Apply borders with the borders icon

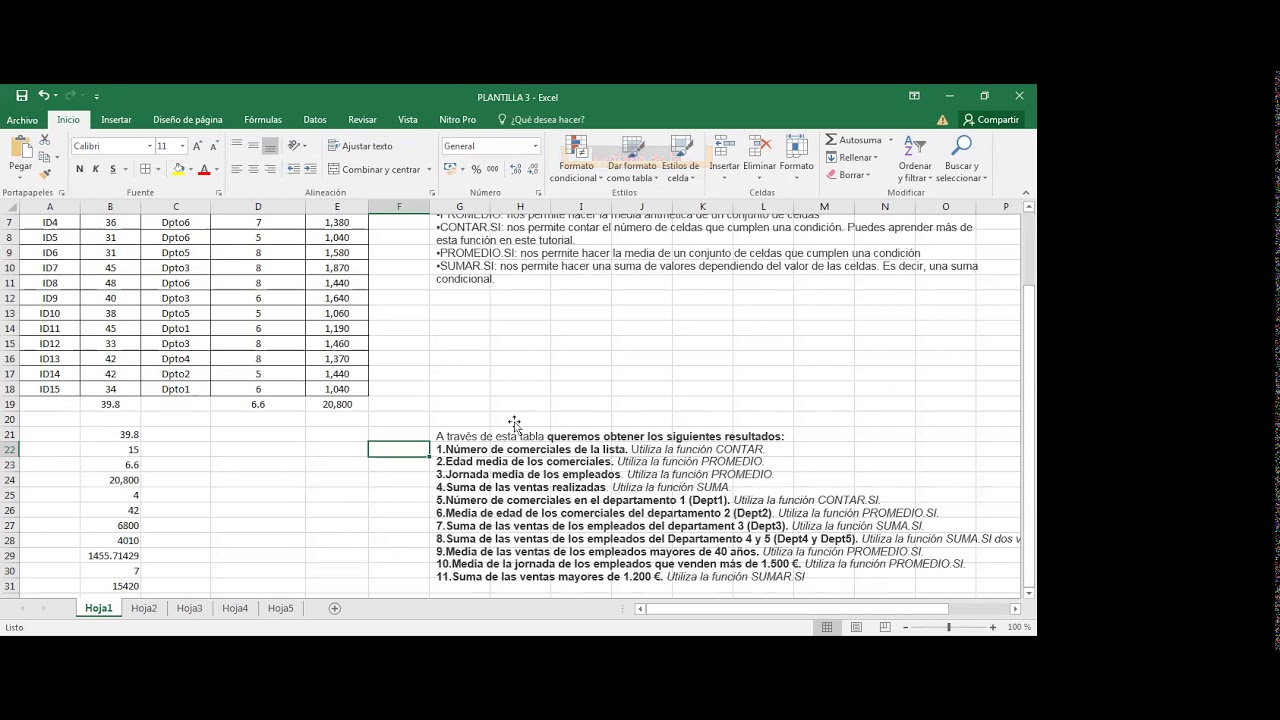tap(145, 169)
